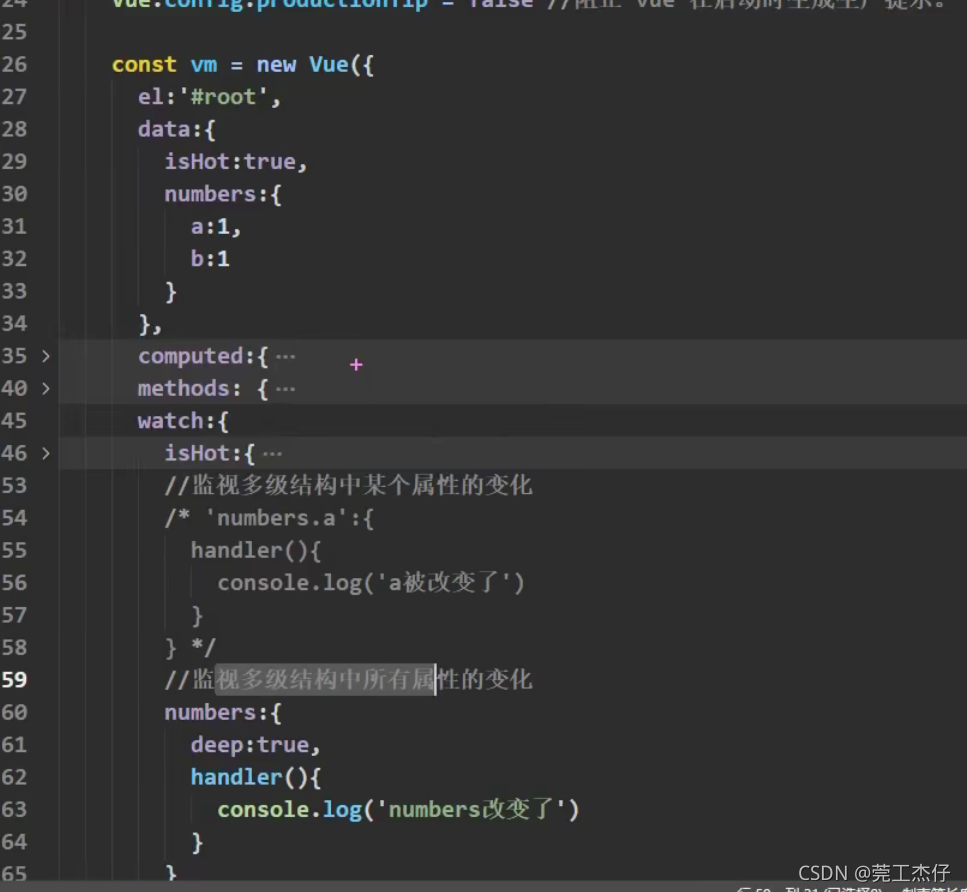
Task: Click the 'new' keyword on line 26
Action: pyautogui.click(x=276, y=65)
